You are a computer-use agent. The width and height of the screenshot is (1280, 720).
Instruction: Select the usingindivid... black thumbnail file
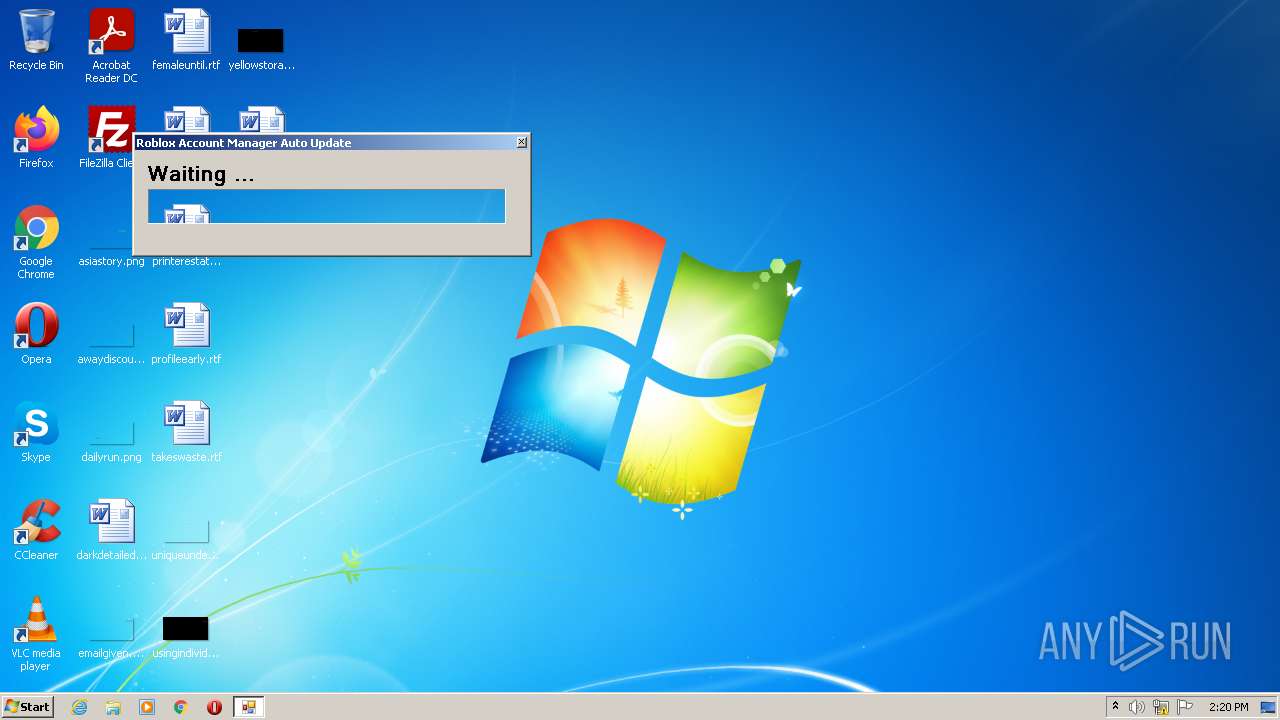pyautogui.click(x=186, y=636)
